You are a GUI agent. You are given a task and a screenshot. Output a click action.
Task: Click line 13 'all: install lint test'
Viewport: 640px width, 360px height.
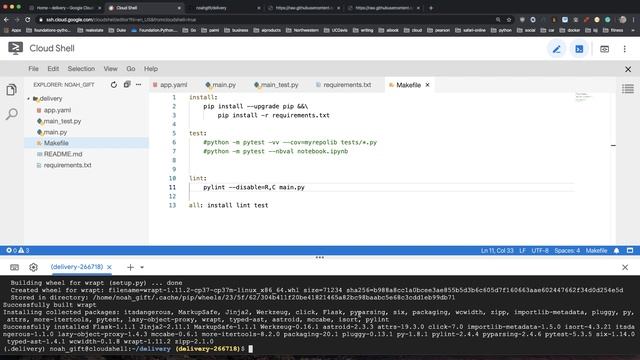[229, 205]
